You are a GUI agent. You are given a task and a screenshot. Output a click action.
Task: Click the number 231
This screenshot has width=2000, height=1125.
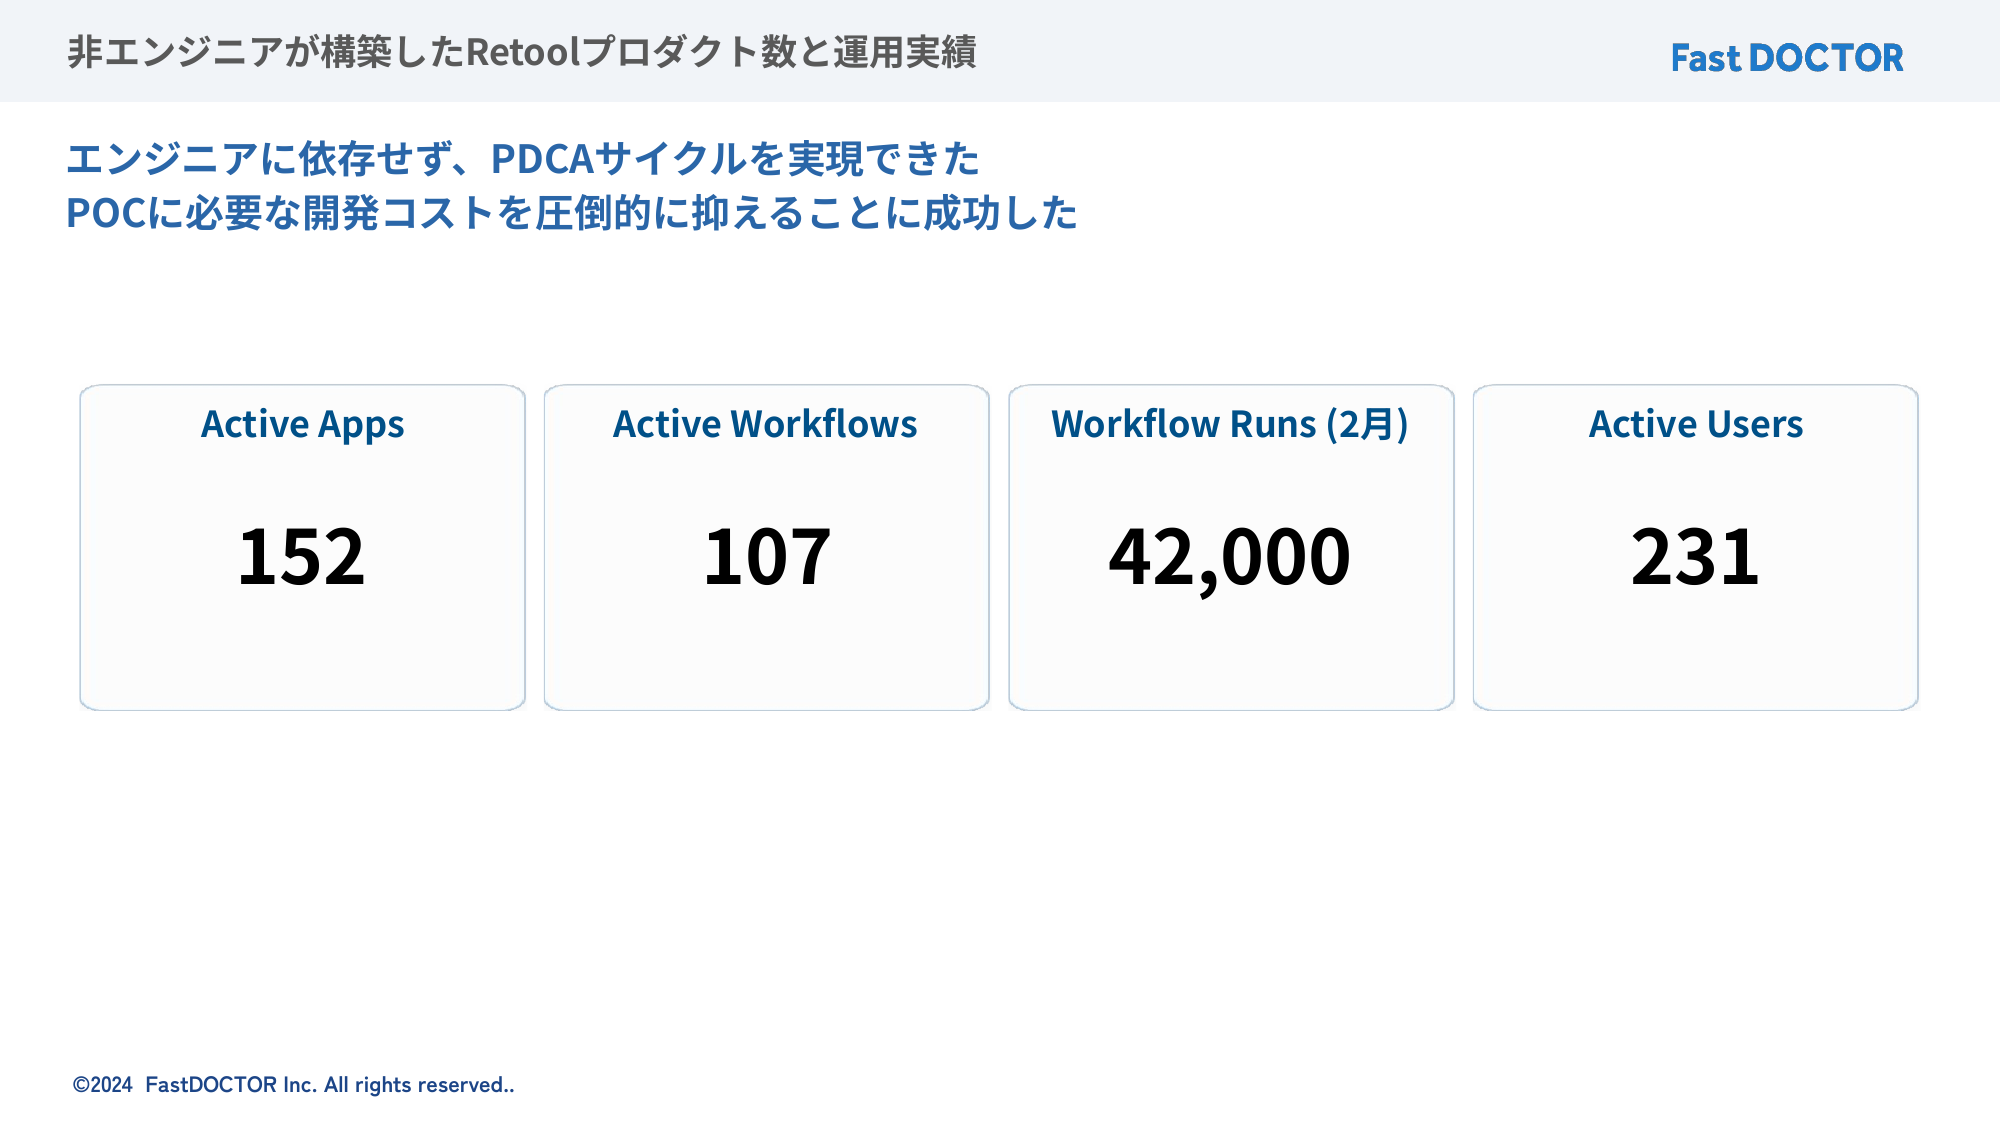(x=1694, y=556)
